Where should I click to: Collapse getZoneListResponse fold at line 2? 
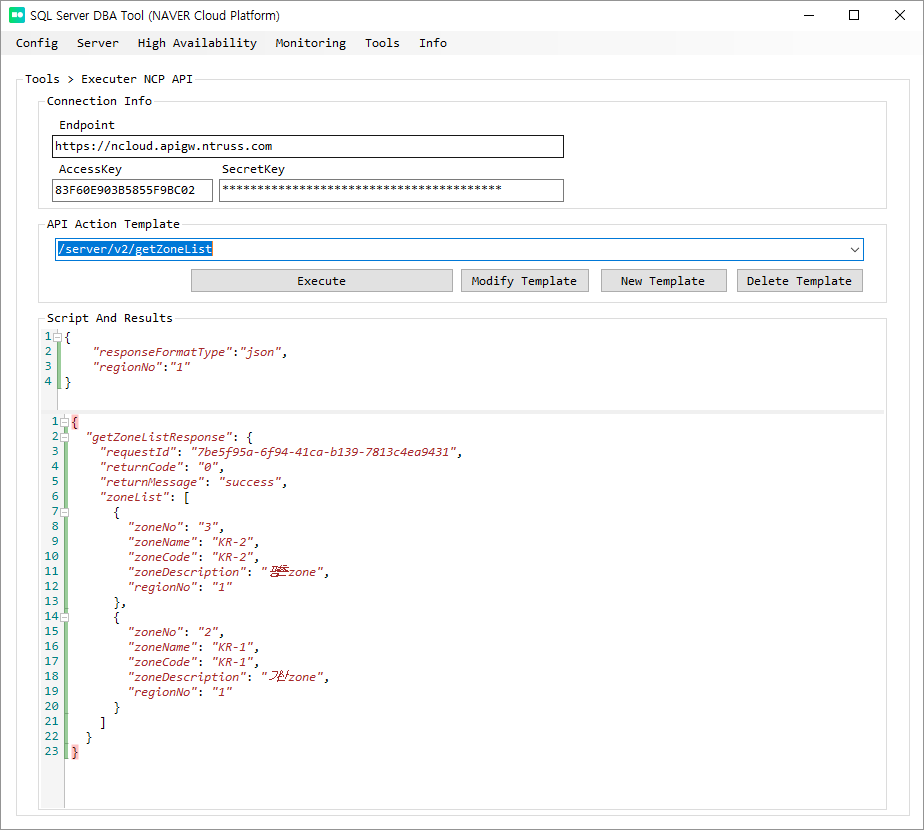65,437
